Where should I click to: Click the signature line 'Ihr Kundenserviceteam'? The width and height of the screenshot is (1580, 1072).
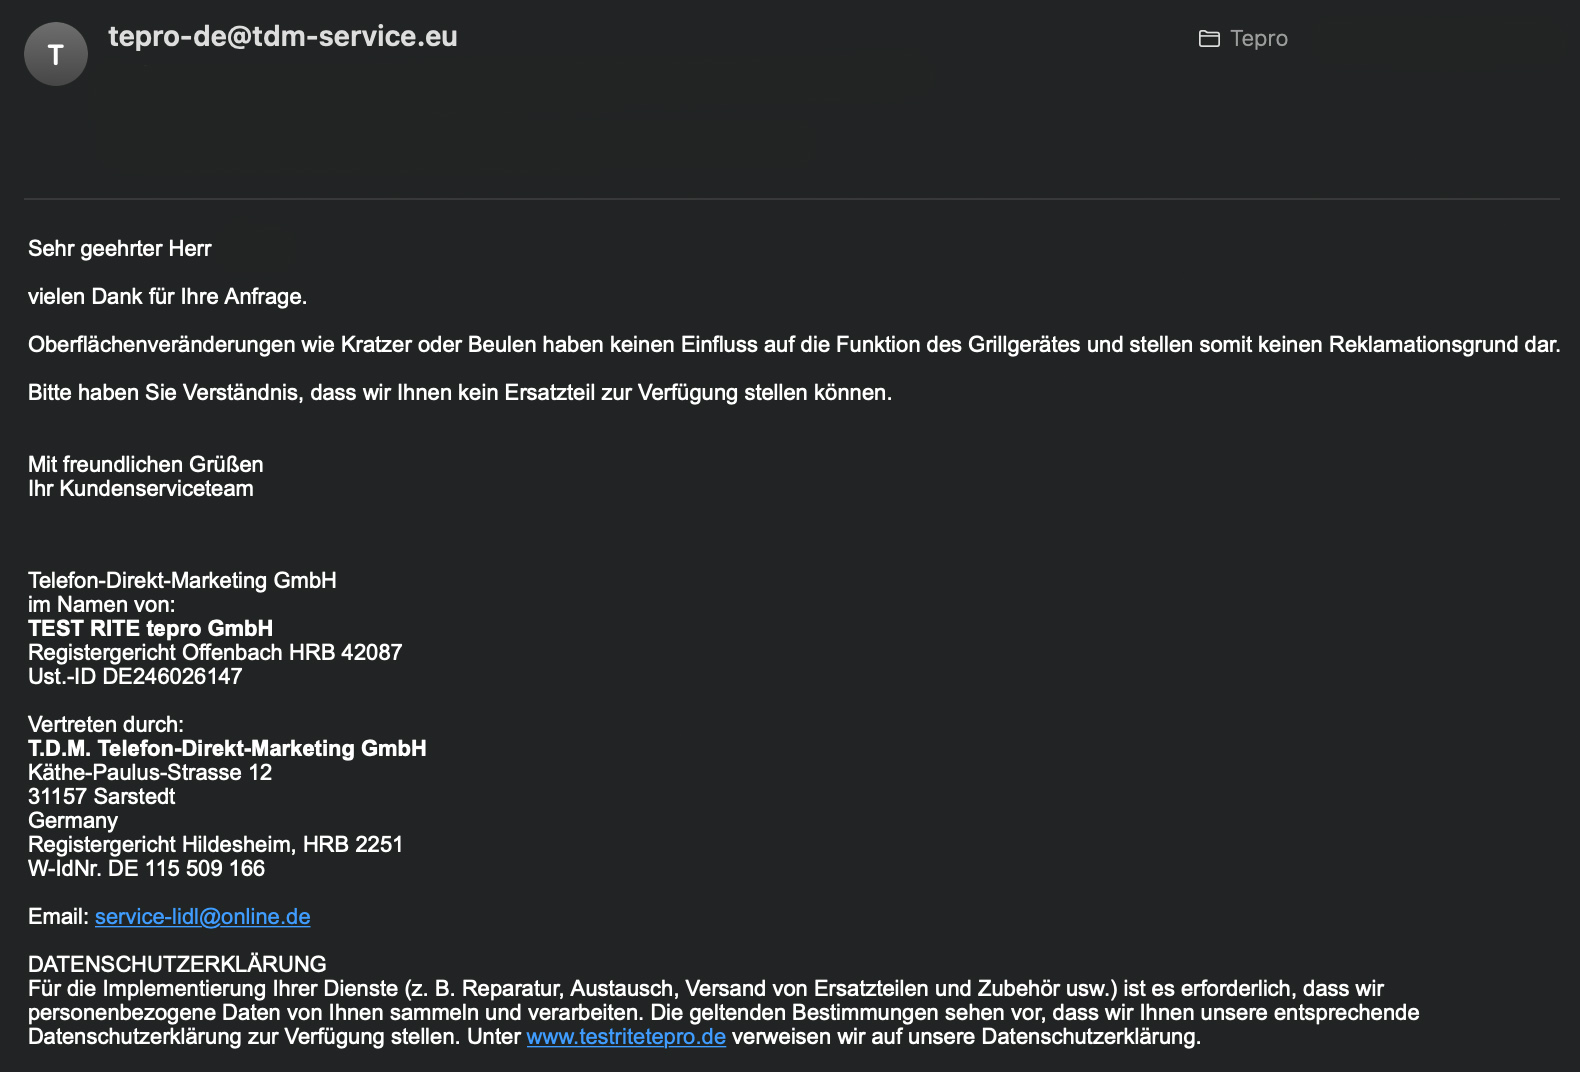pos(141,488)
